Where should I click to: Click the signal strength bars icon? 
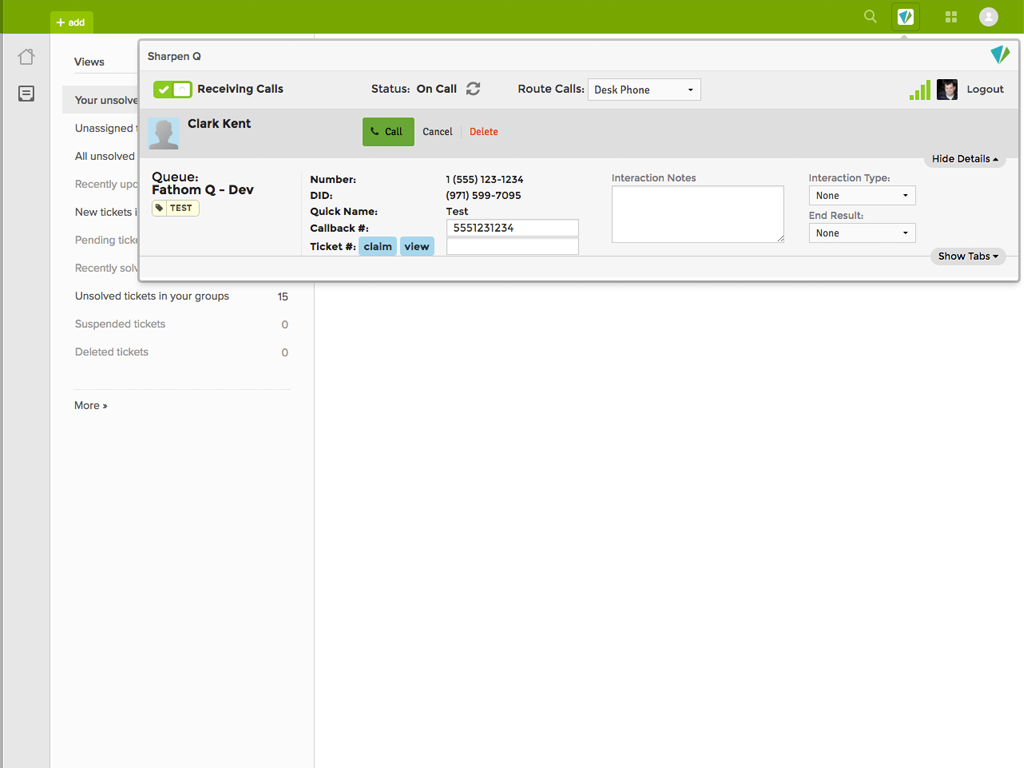tap(919, 90)
